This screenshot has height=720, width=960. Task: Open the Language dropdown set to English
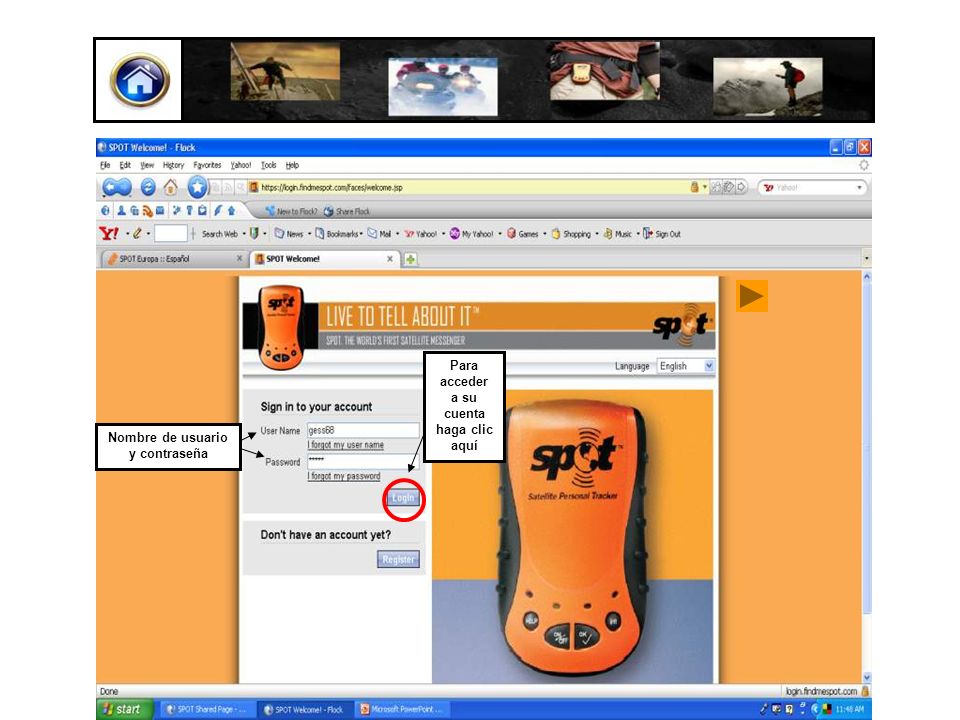click(685, 366)
